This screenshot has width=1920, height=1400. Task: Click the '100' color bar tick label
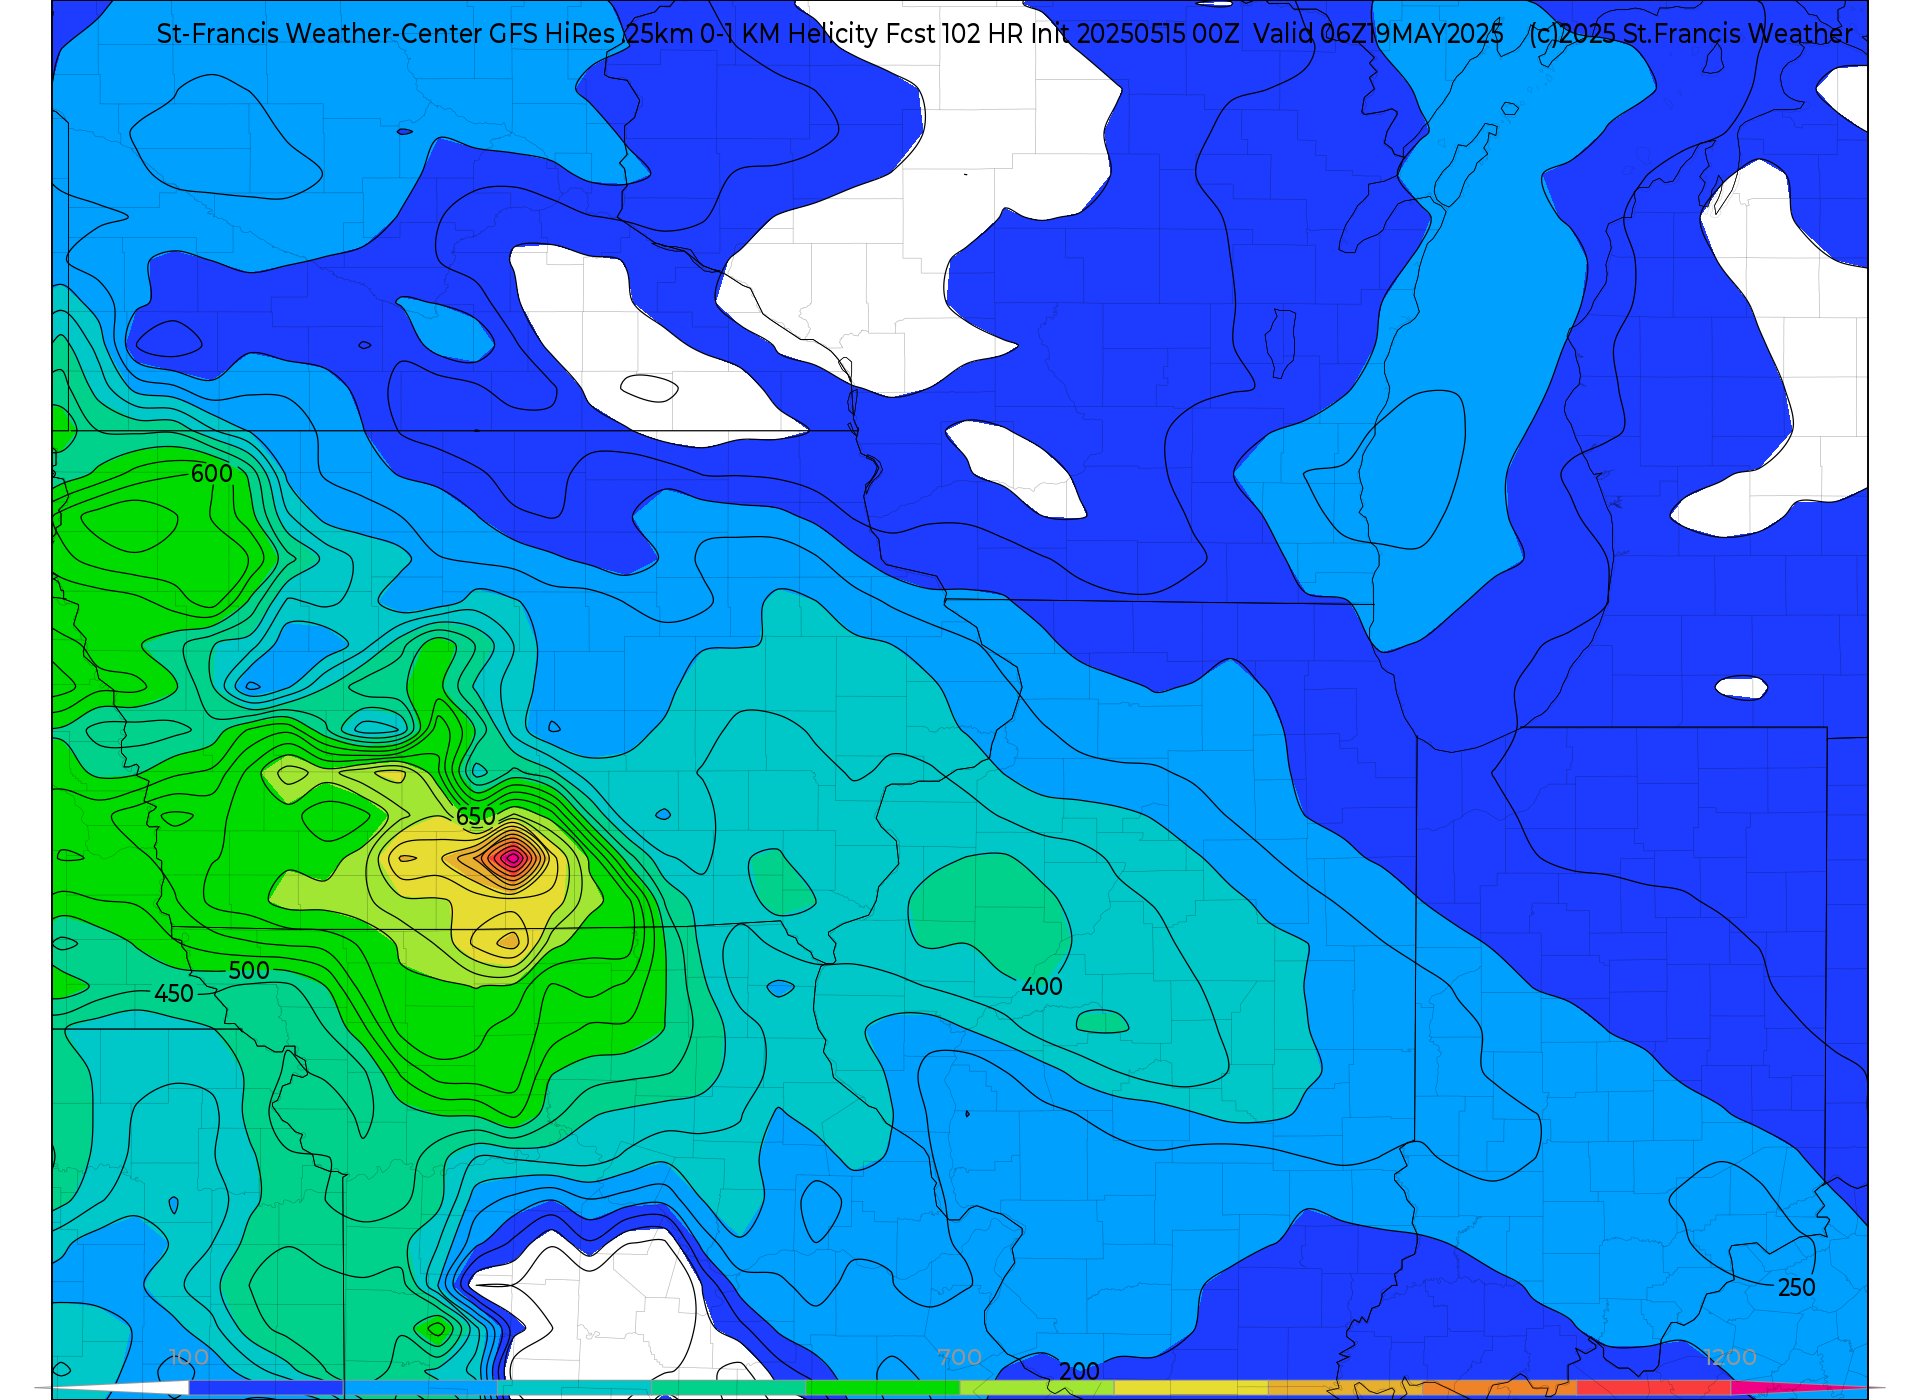pos(189,1357)
